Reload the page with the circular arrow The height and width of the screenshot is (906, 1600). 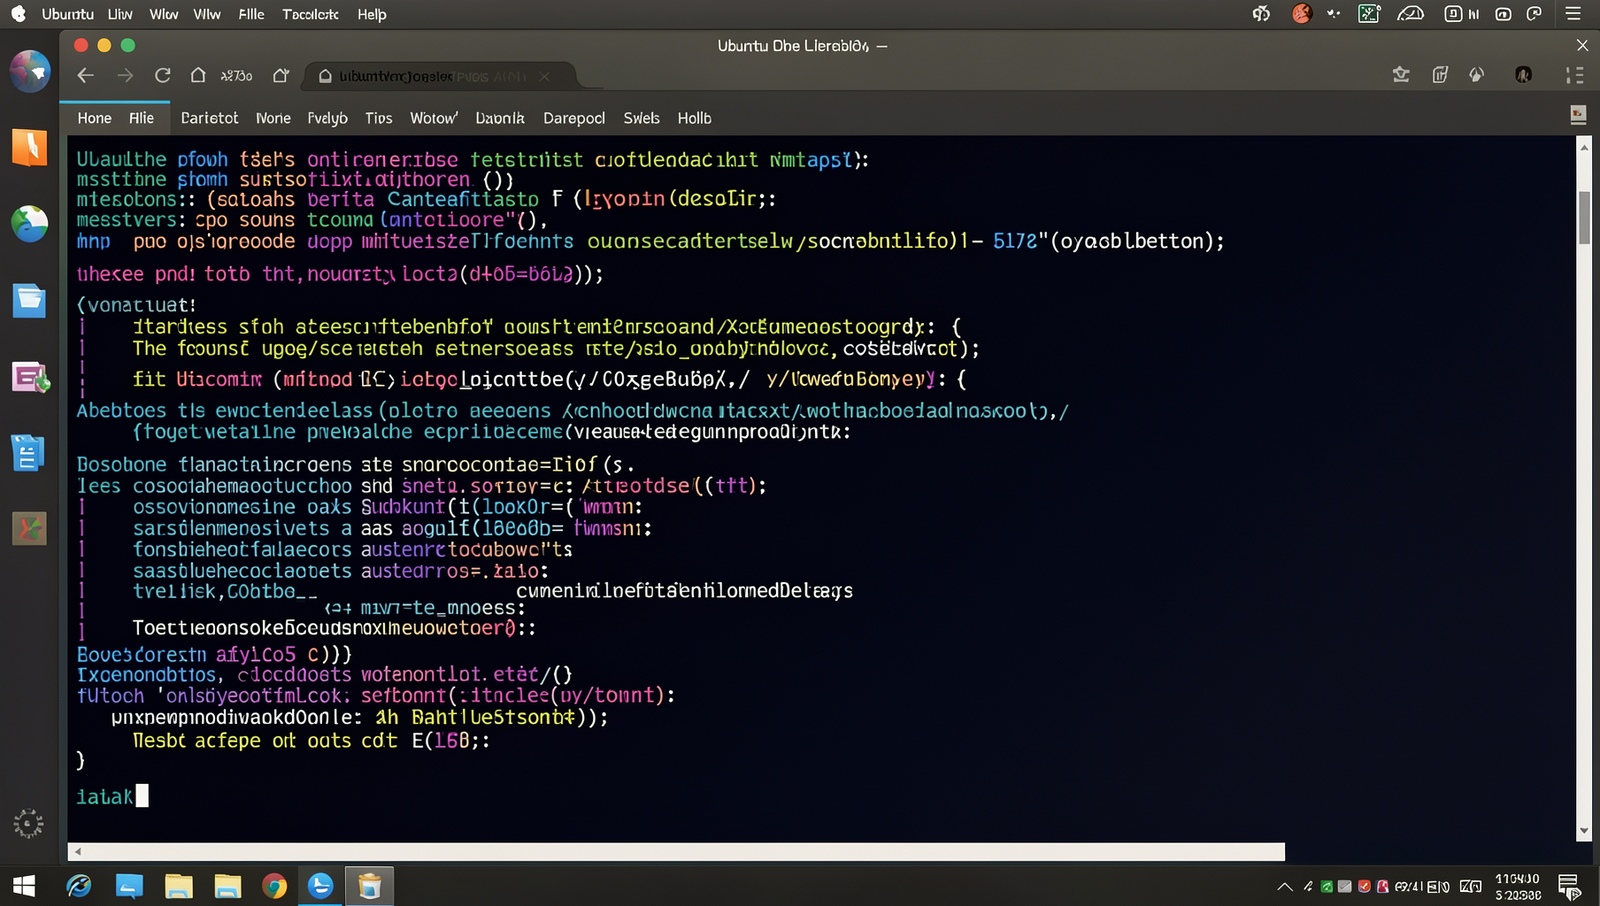click(x=162, y=76)
